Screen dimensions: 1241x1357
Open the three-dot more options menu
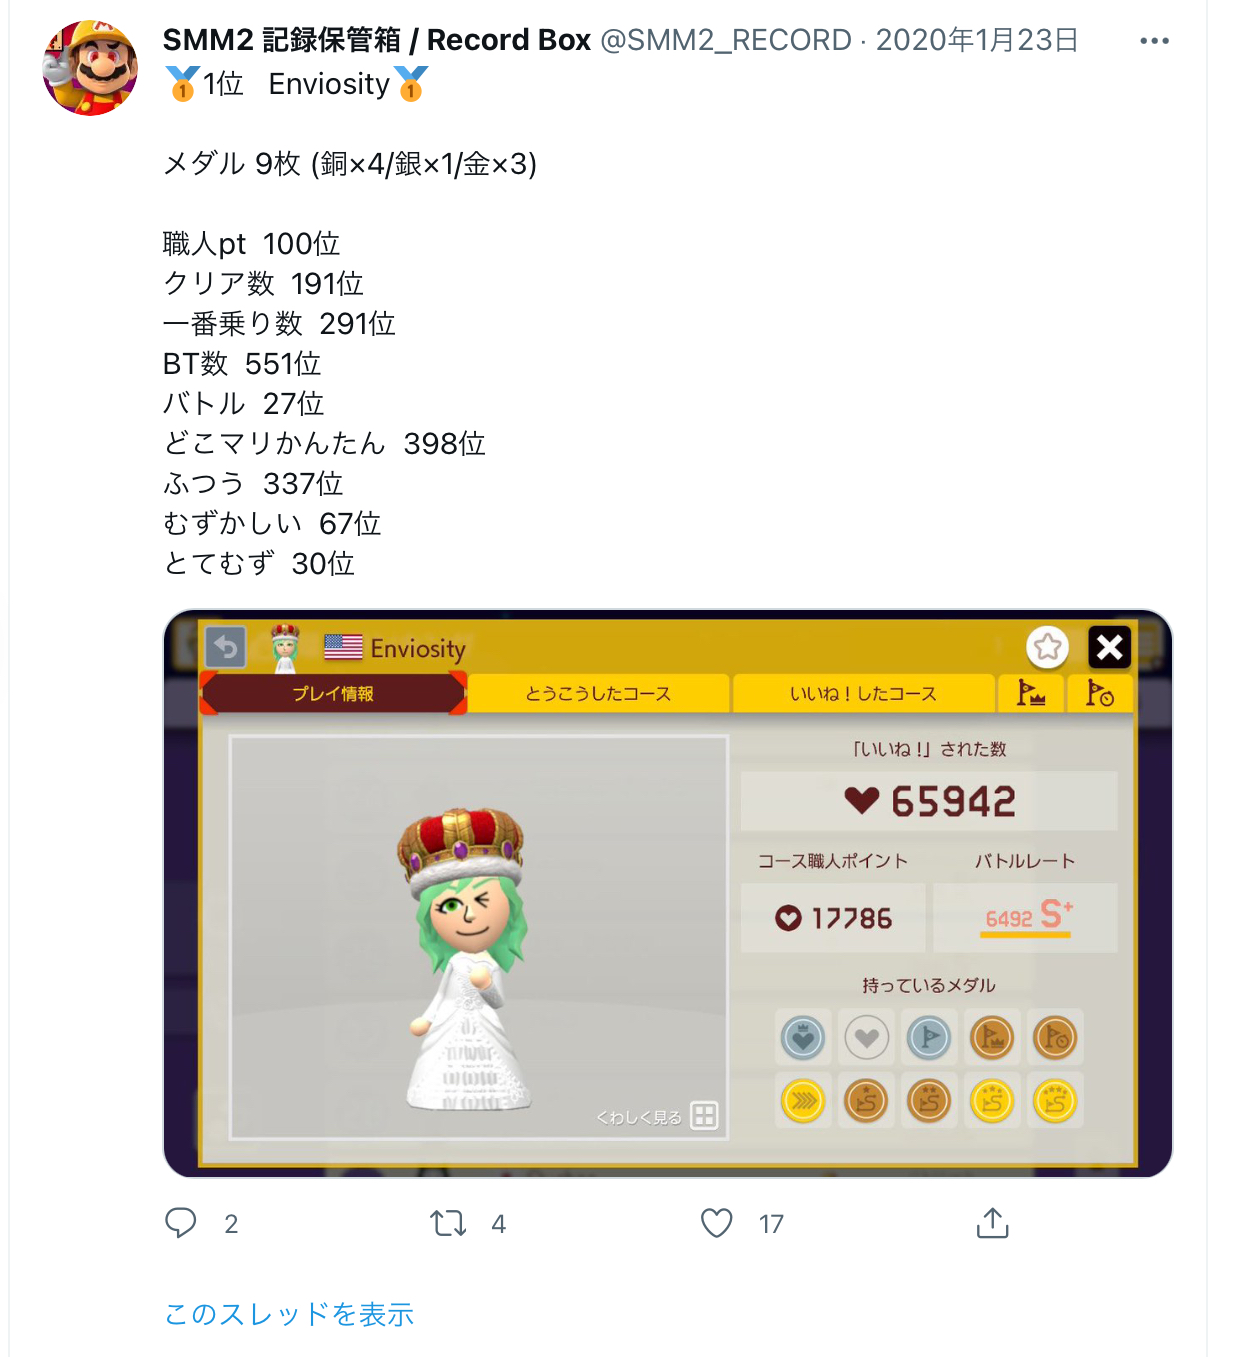click(1154, 41)
